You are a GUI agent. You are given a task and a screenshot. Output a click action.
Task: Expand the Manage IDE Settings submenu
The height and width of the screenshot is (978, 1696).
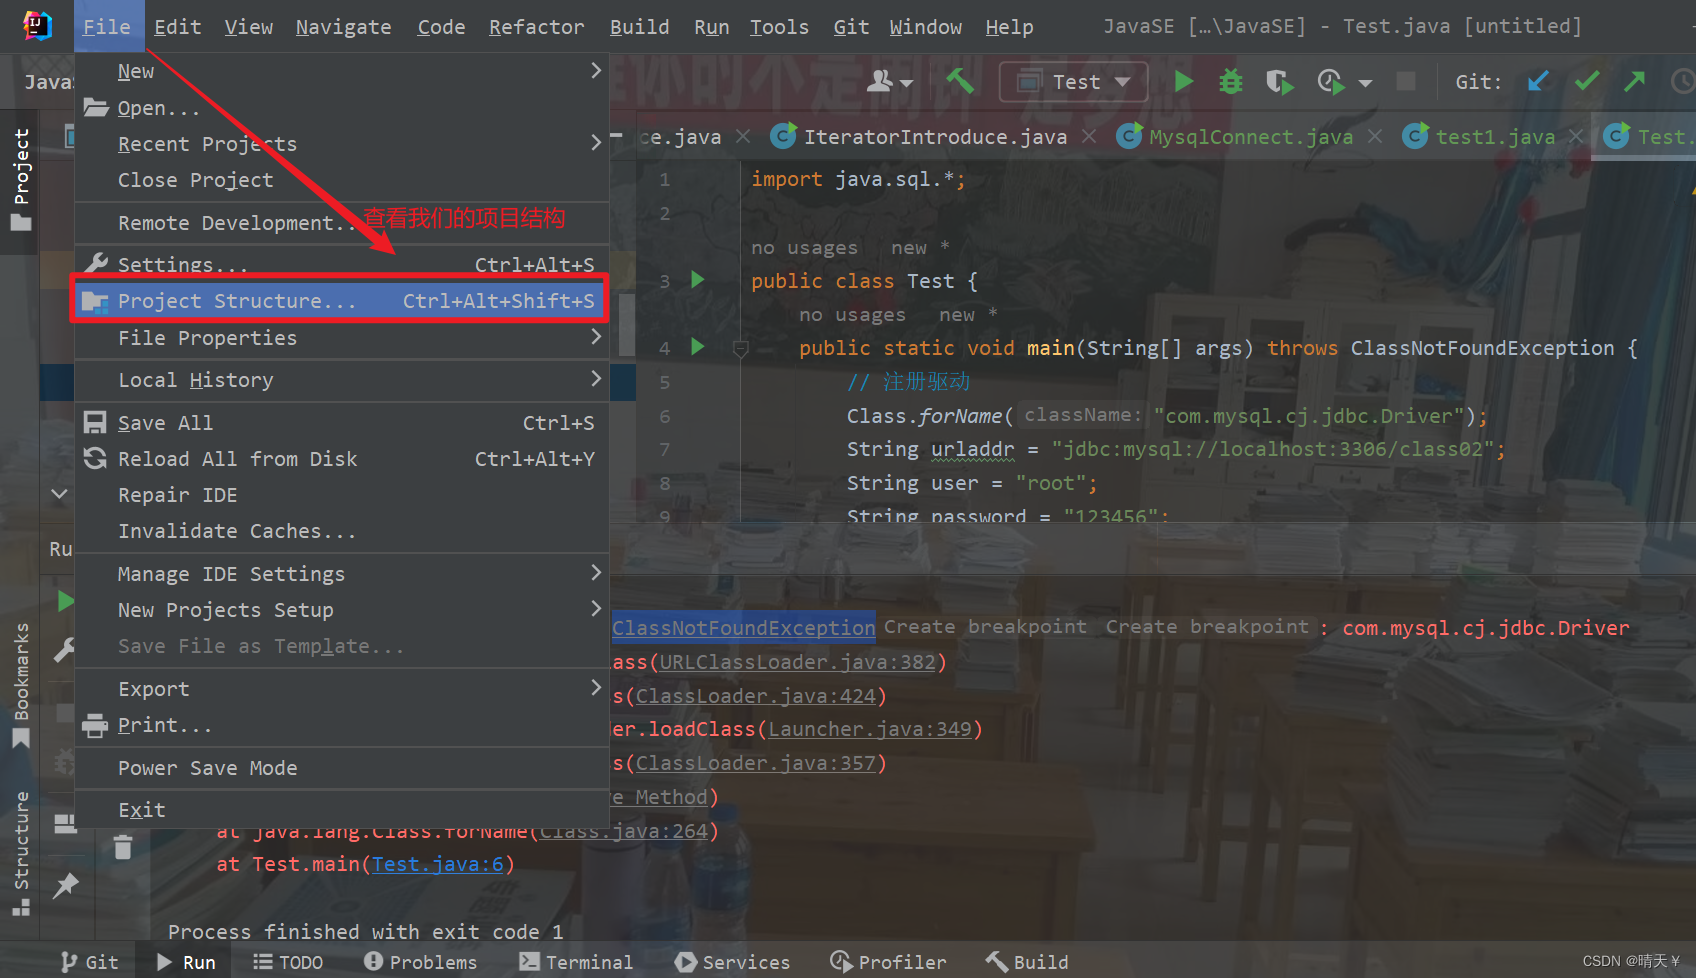[x=342, y=574]
